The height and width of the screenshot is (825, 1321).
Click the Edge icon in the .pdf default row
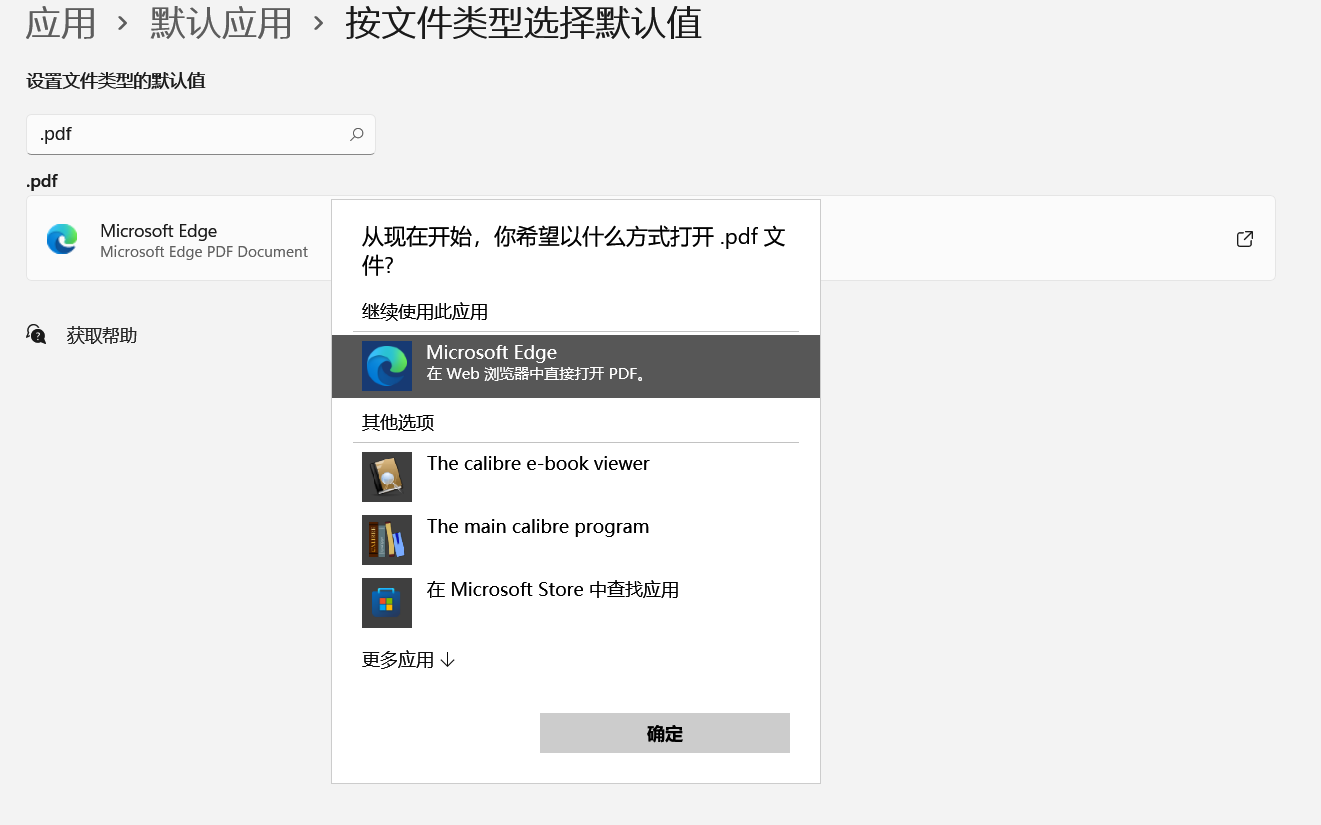(62, 239)
